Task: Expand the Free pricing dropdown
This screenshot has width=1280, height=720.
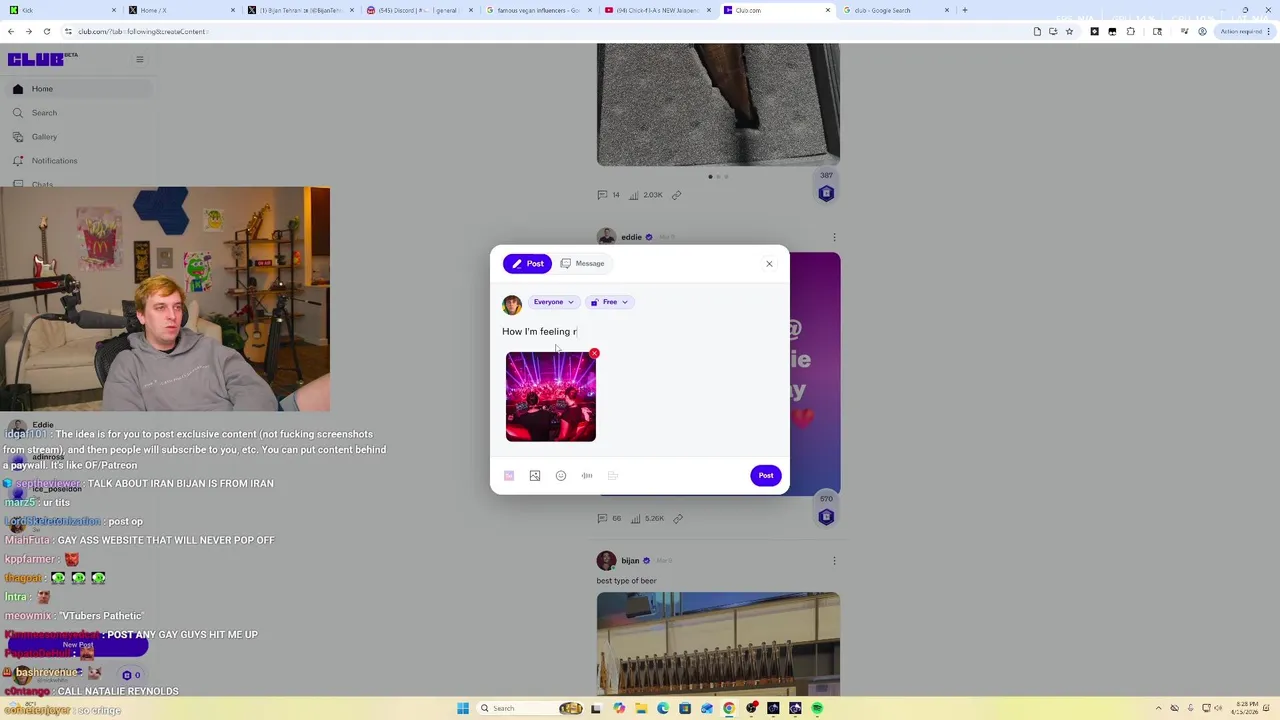Action: (x=609, y=302)
